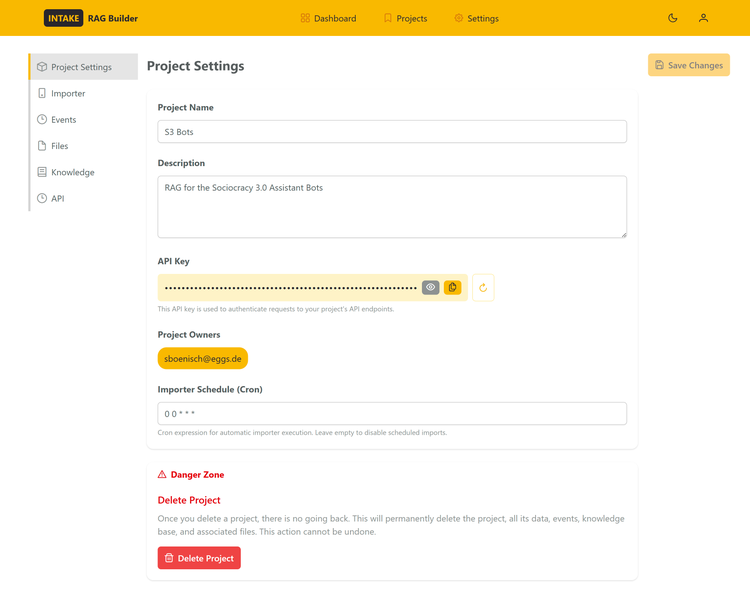
Task: Toggle dark mode moon icon
Action: coord(673,18)
